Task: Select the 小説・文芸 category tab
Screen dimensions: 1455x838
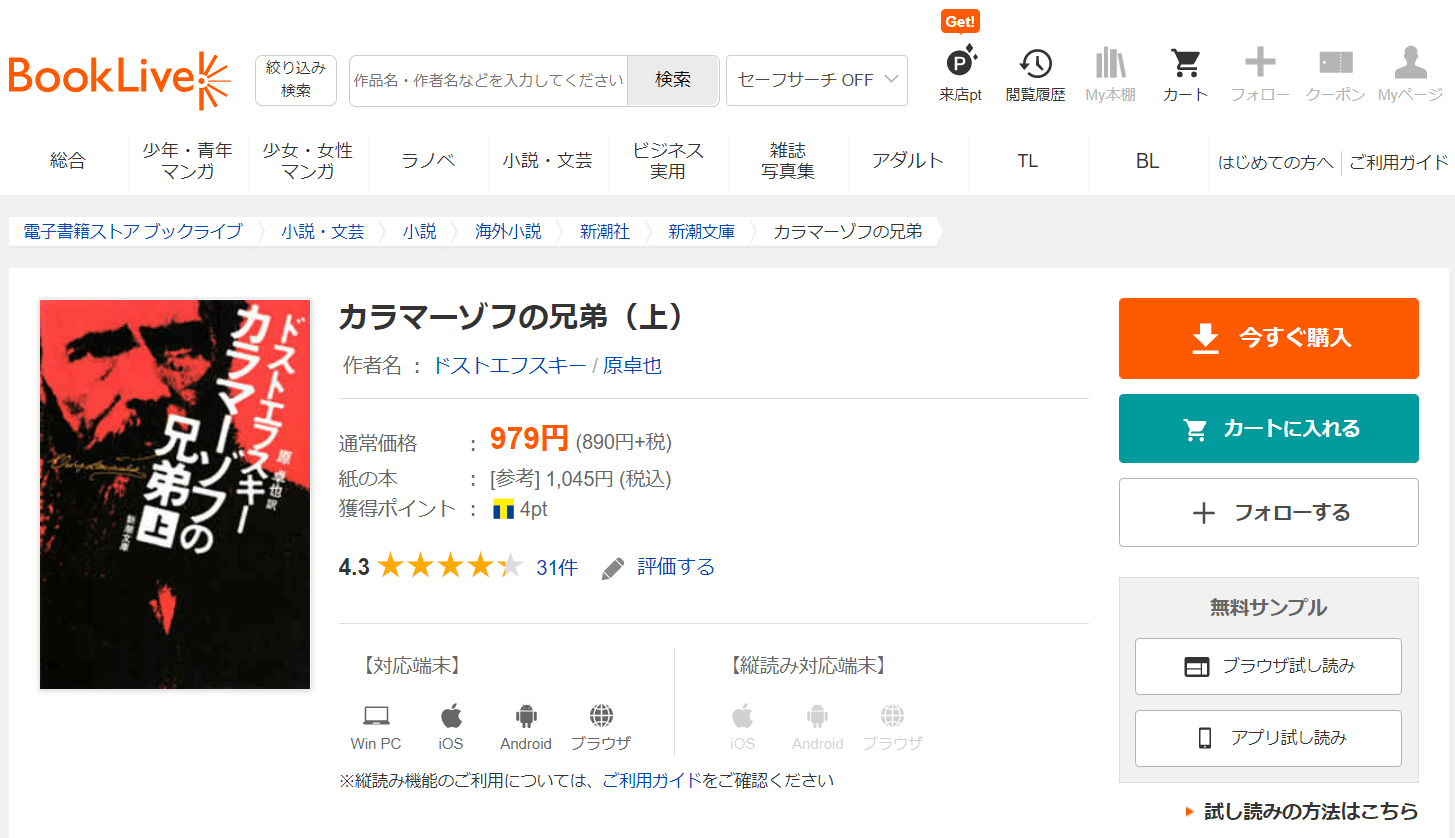Action: [547, 161]
